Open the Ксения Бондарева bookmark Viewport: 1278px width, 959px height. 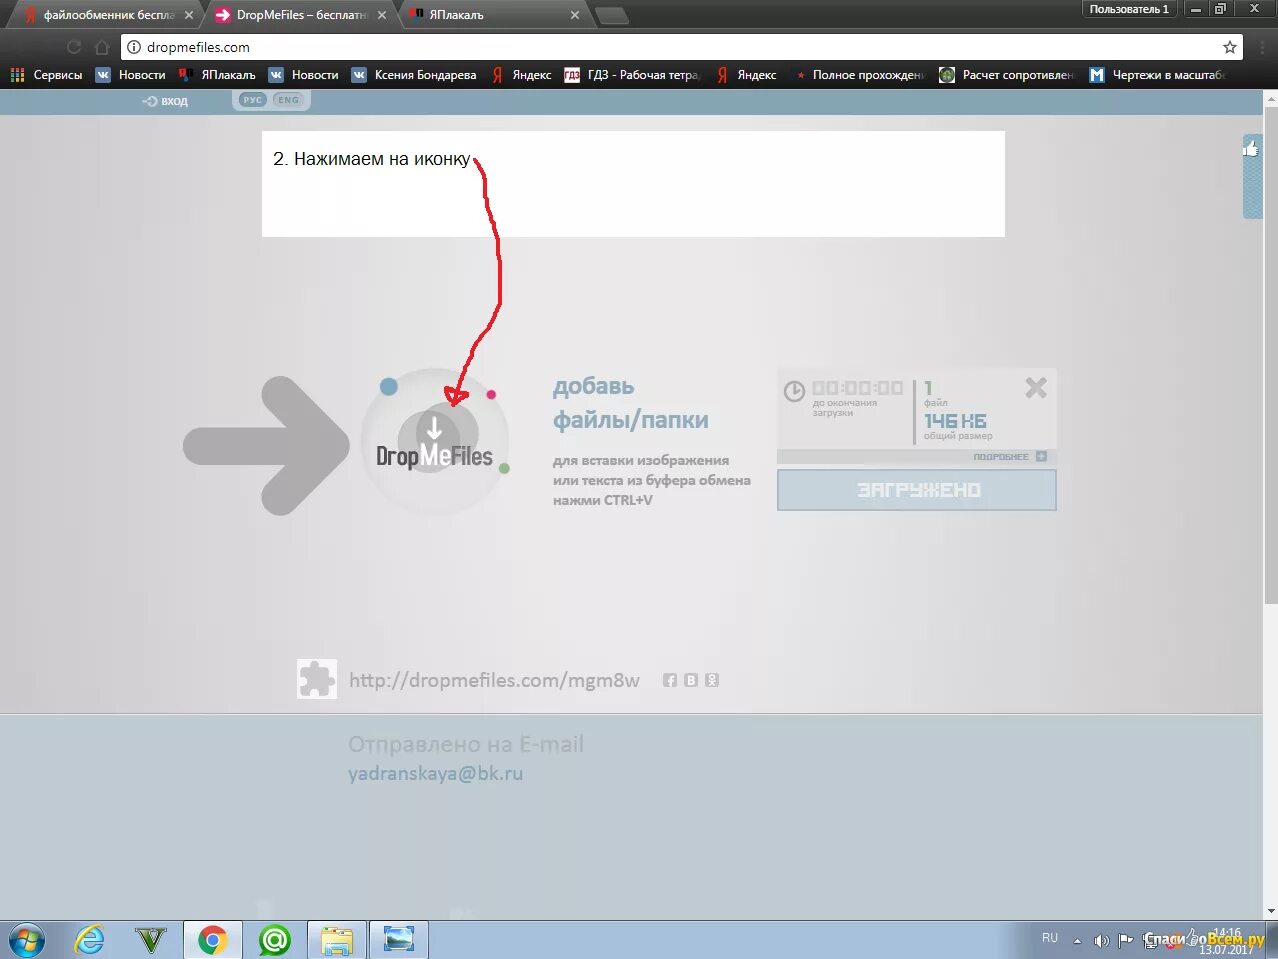(414, 75)
